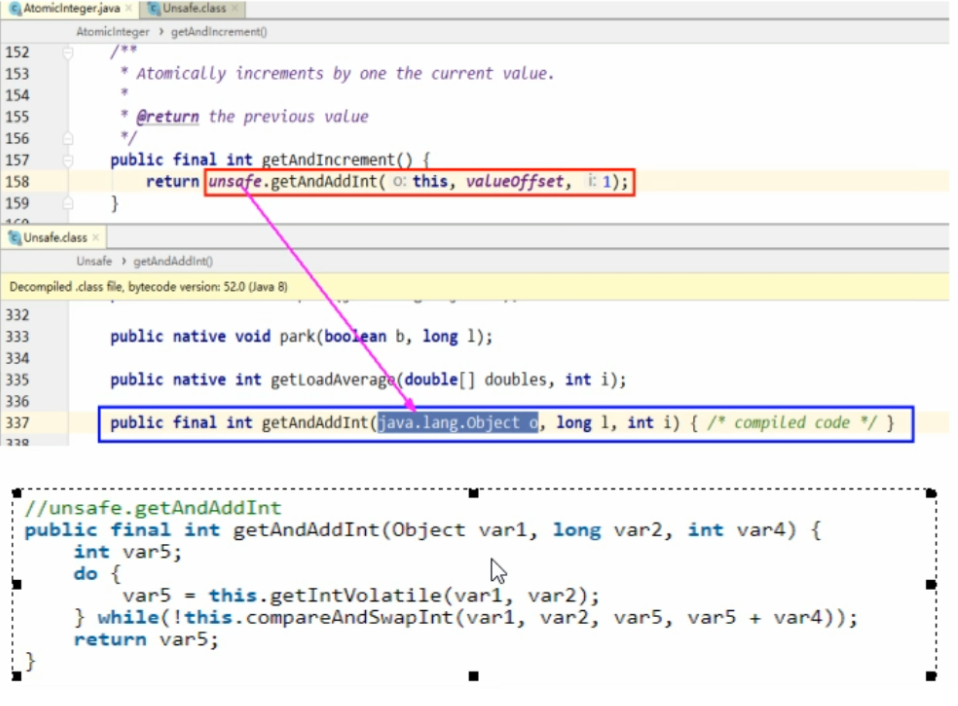The width and height of the screenshot is (958, 706).
Task: Click getIntVolatile call in the snippet
Action: click(x=356, y=595)
